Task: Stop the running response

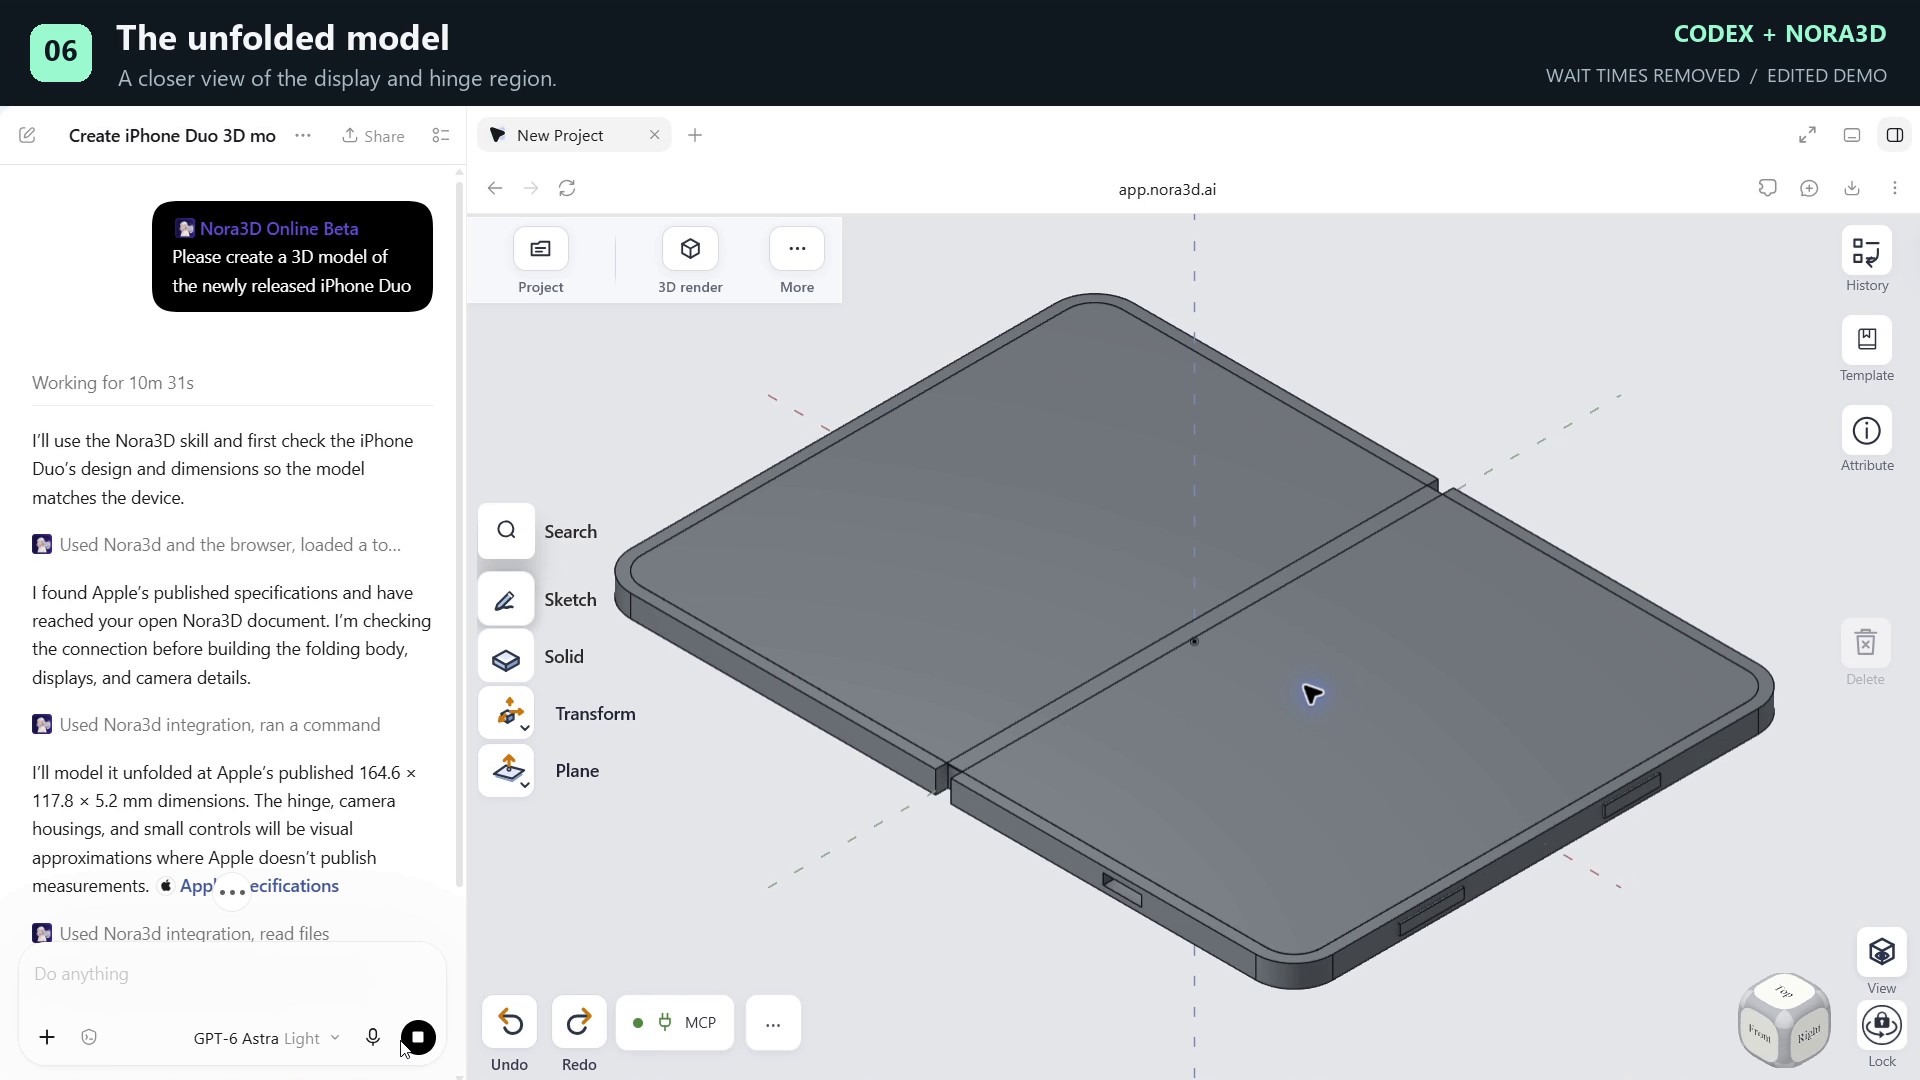Action: click(x=419, y=1038)
